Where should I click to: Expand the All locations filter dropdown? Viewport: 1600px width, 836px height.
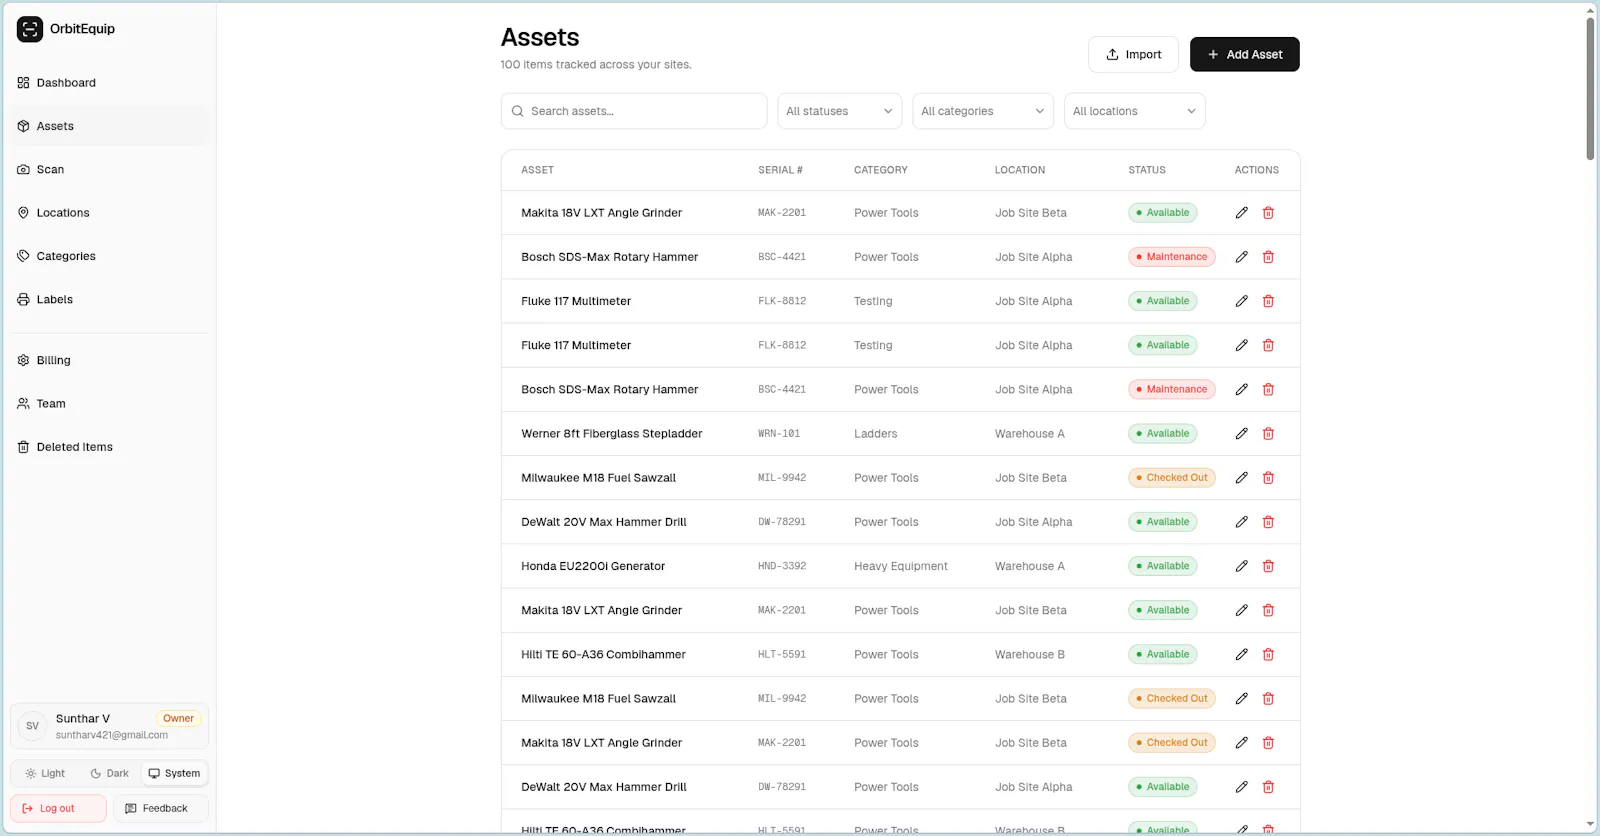pyautogui.click(x=1135, y=111)
